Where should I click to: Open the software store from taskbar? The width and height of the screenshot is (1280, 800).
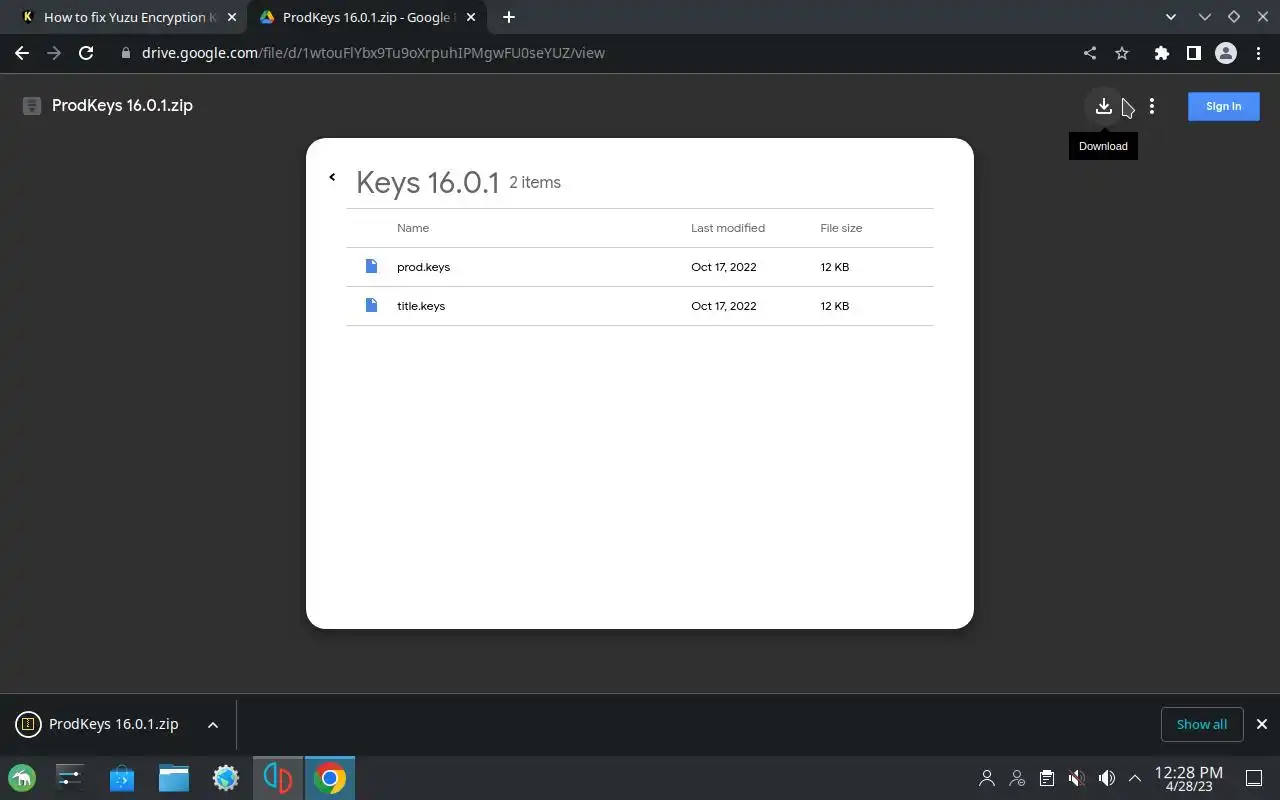[122, 777]
